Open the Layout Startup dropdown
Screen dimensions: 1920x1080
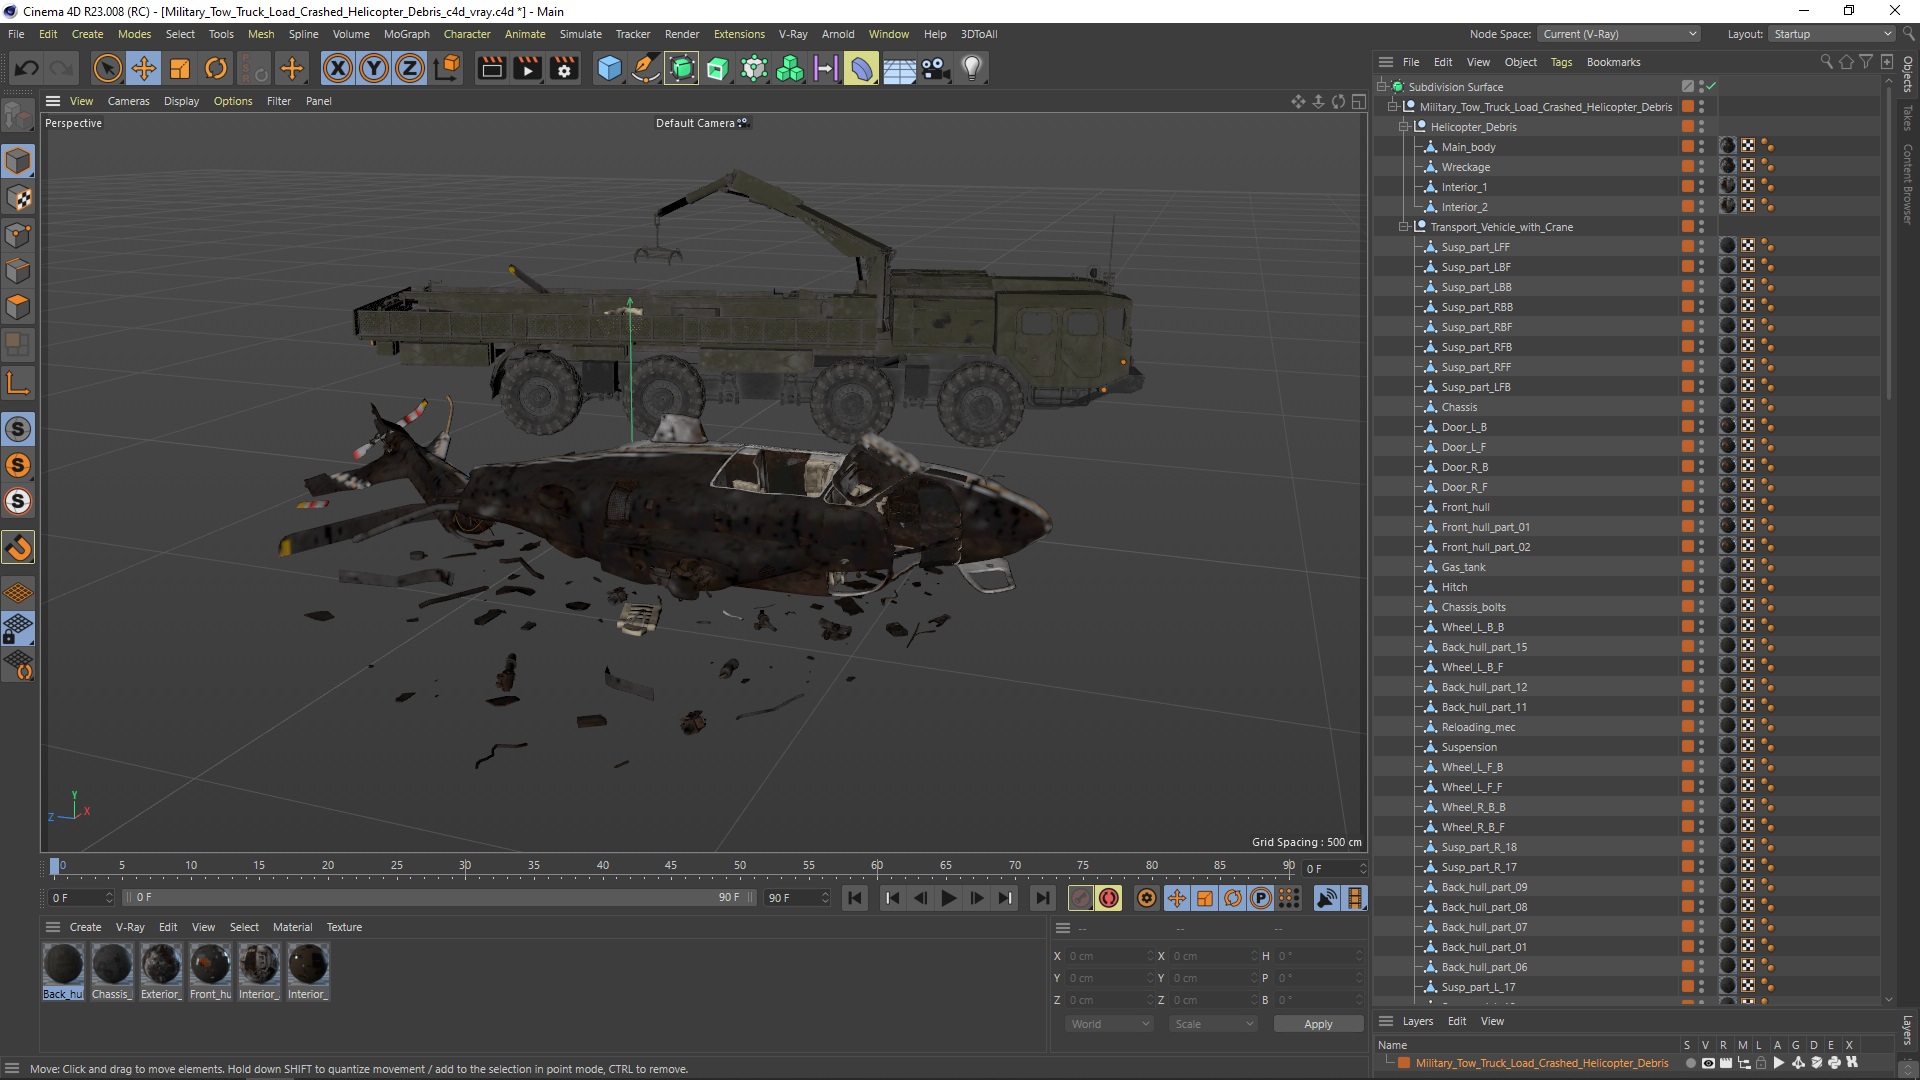click(x=1832, y=34)
